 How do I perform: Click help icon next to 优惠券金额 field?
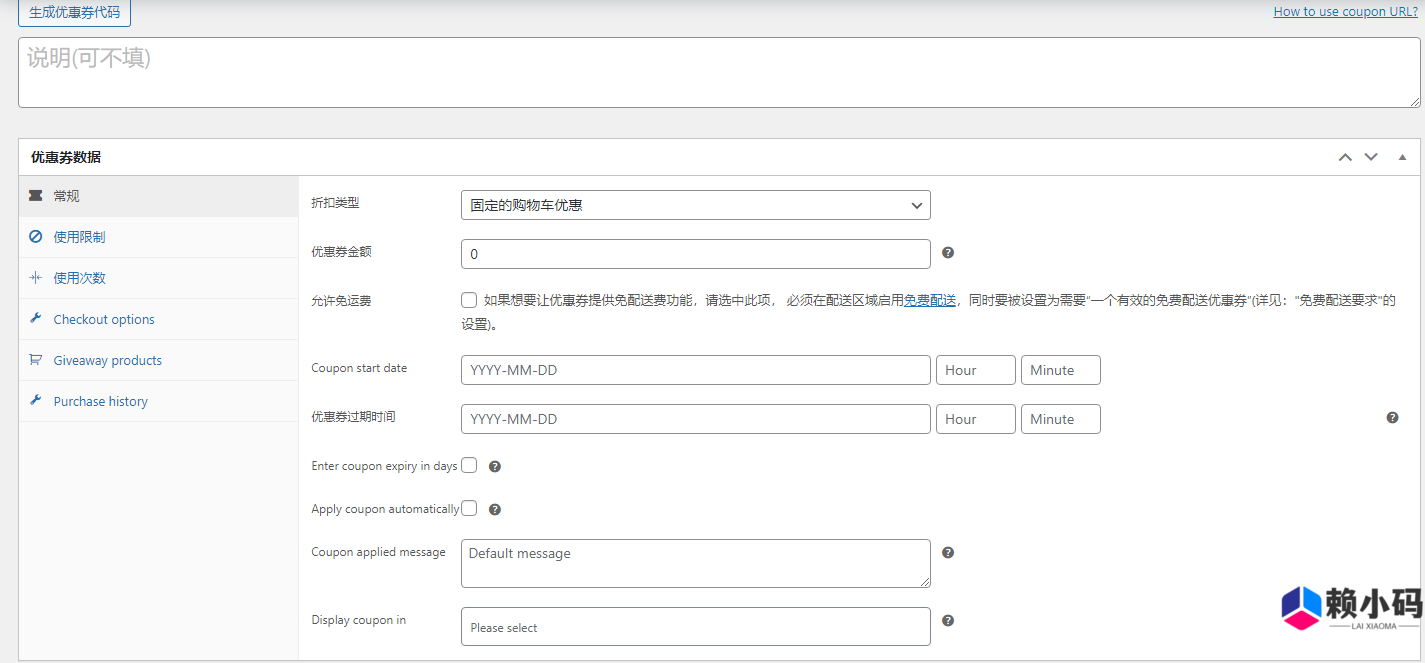(948, 253)
